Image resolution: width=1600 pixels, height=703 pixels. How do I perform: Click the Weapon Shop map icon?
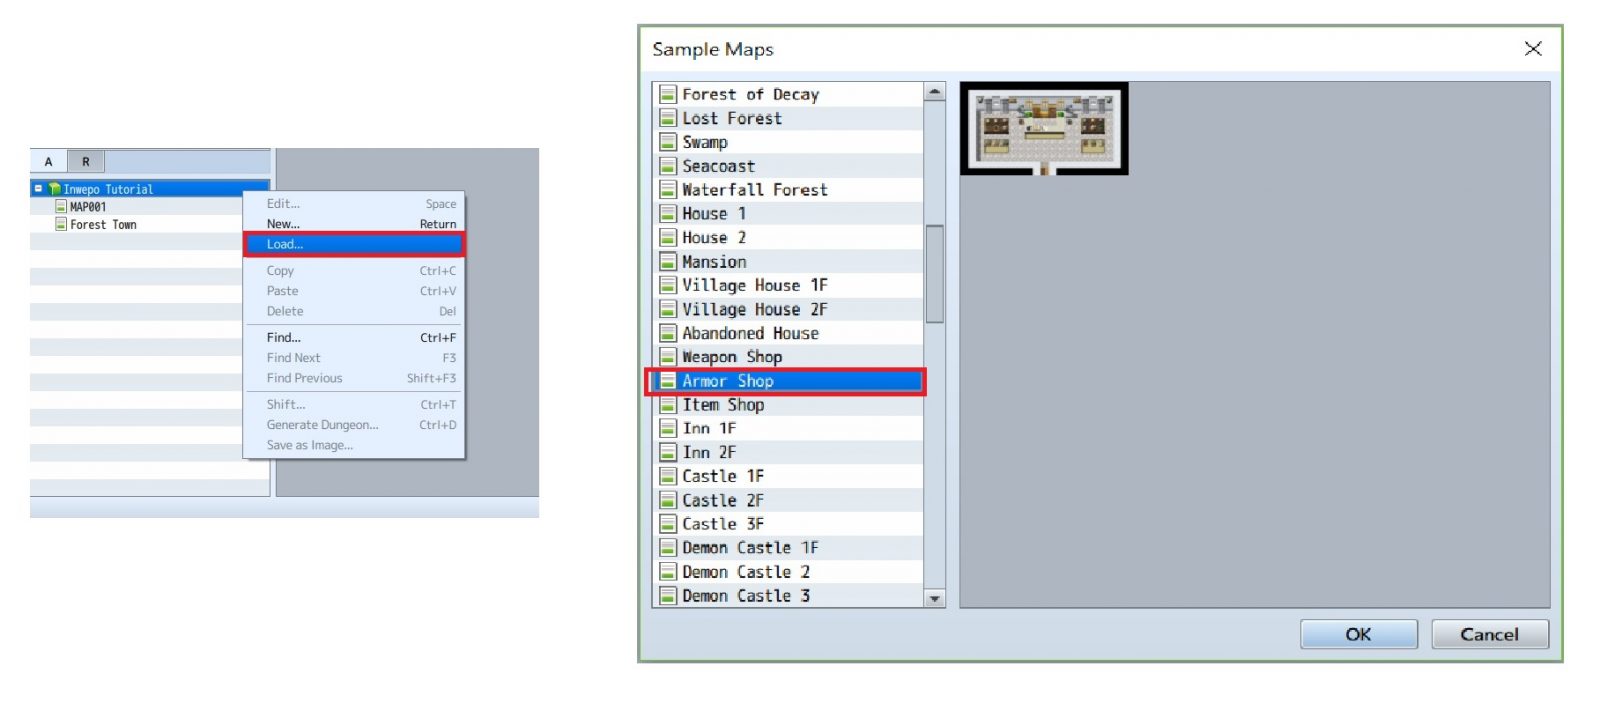tap(668, 357)
